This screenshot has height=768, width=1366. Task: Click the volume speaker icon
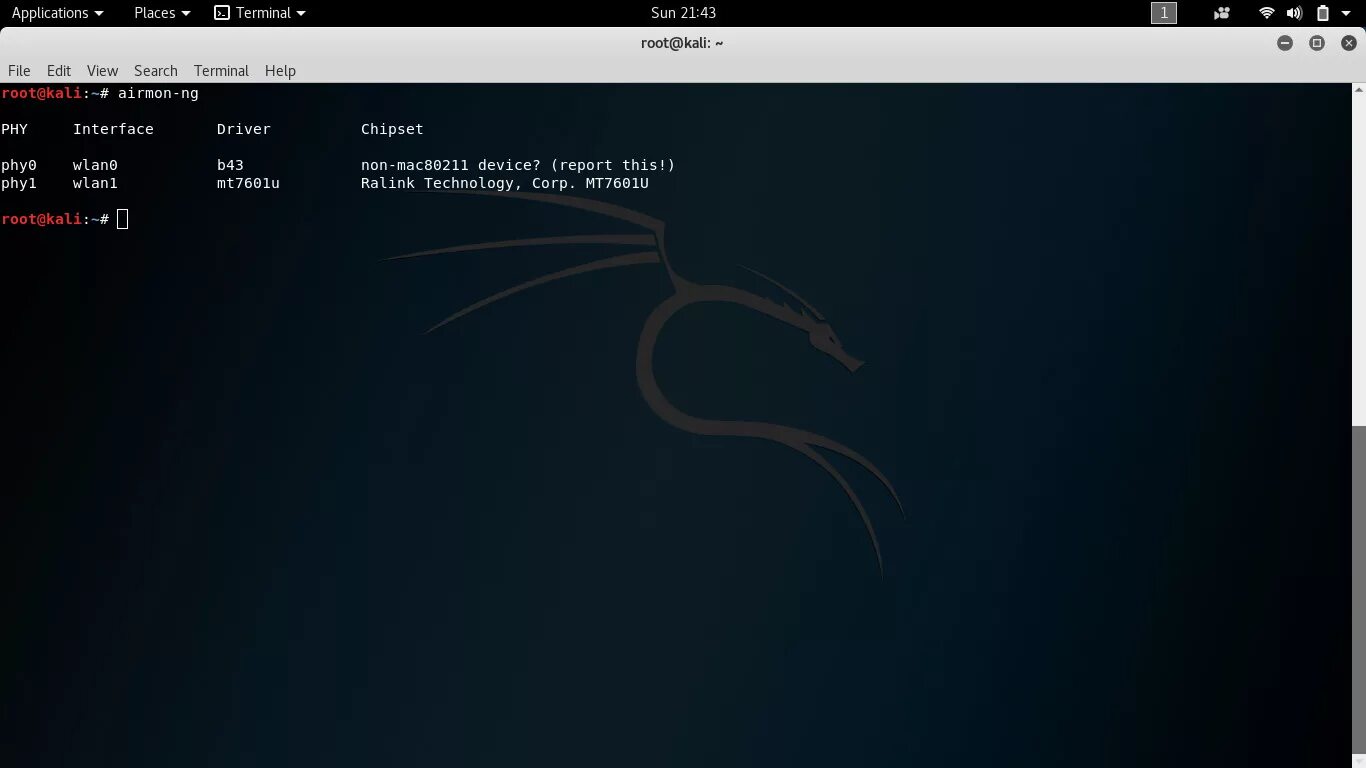(x=1294, y=13)
